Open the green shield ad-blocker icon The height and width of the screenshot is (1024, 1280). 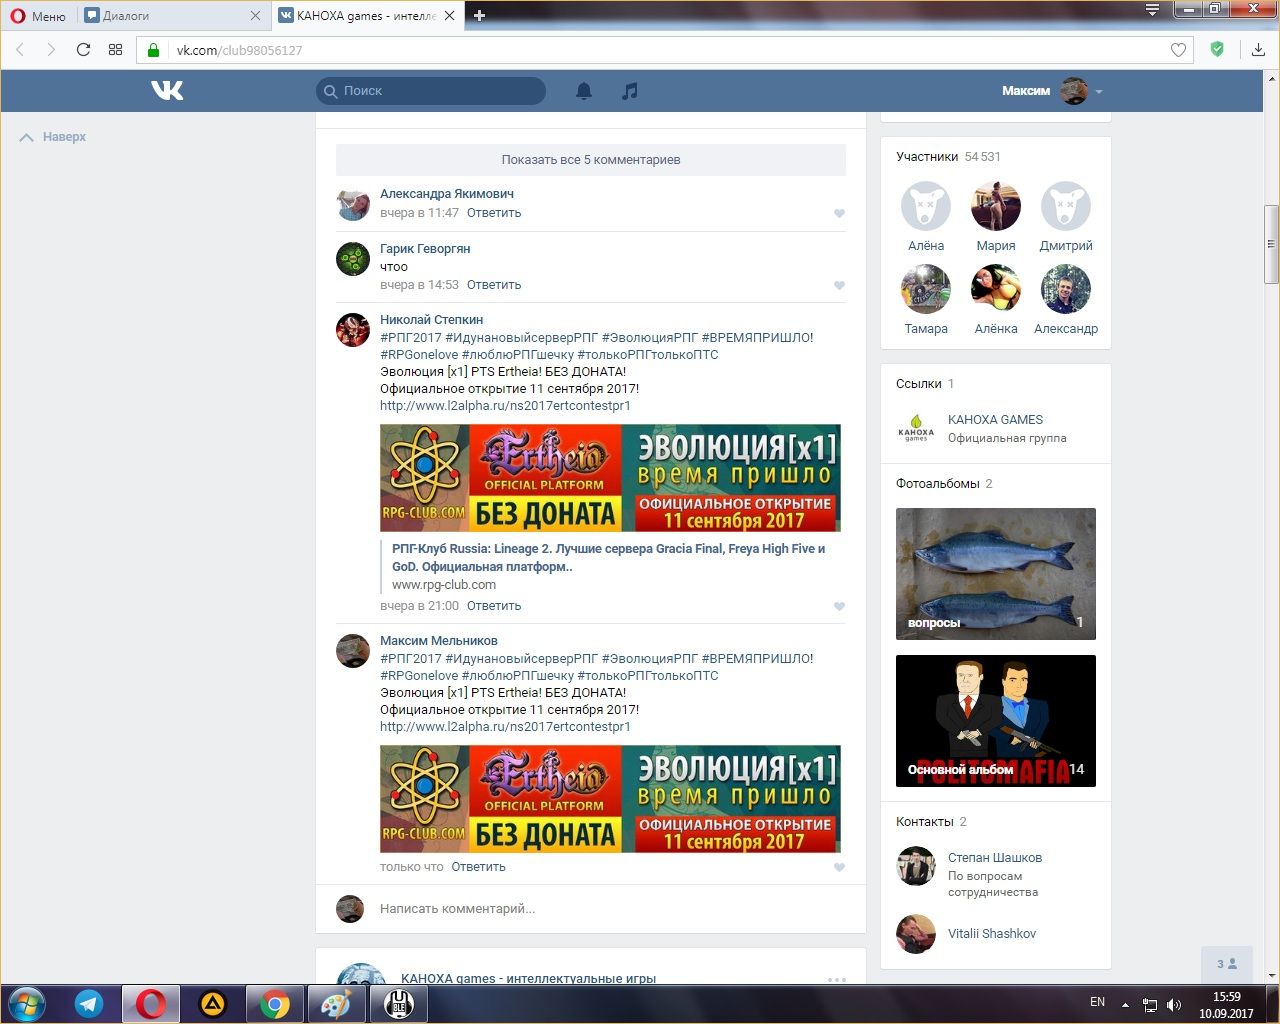1217,49
